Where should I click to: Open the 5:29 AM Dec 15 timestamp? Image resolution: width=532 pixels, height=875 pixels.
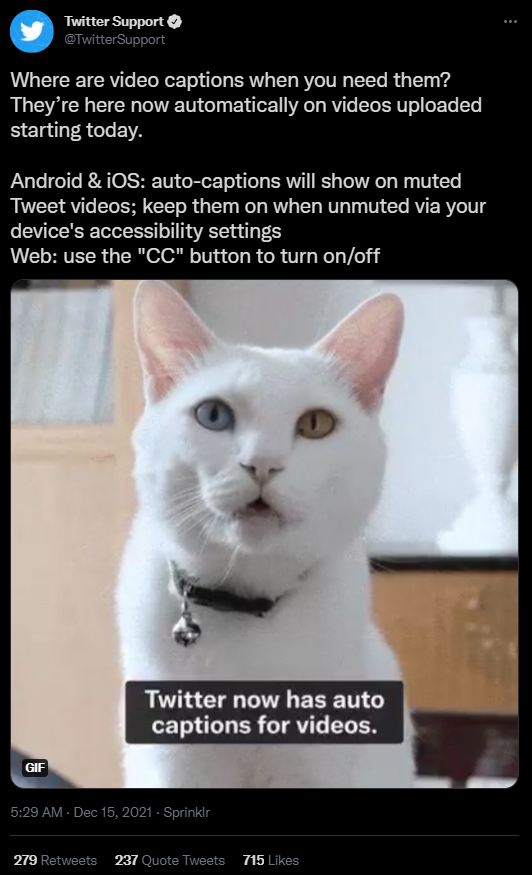click(81, 812)
